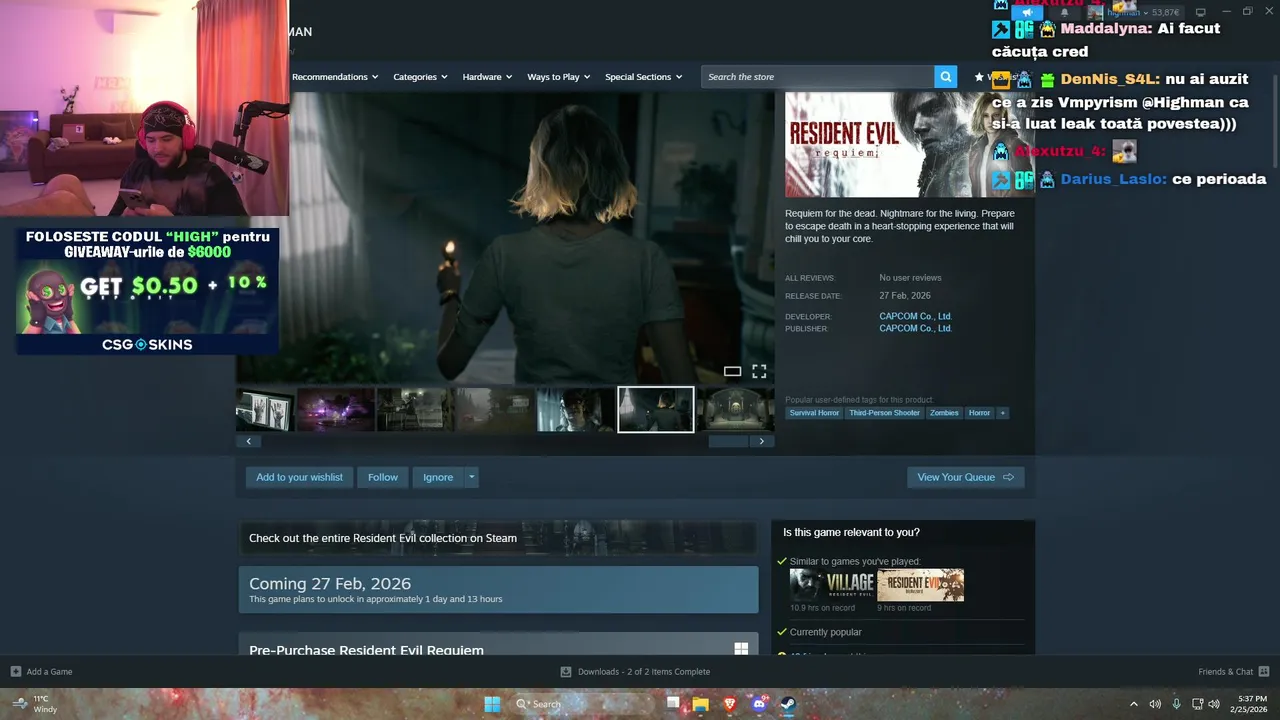Open the second CAPCOM Co., Ltd. publisher link
Screen dimensions: 1280x720
tap(915, 328)
